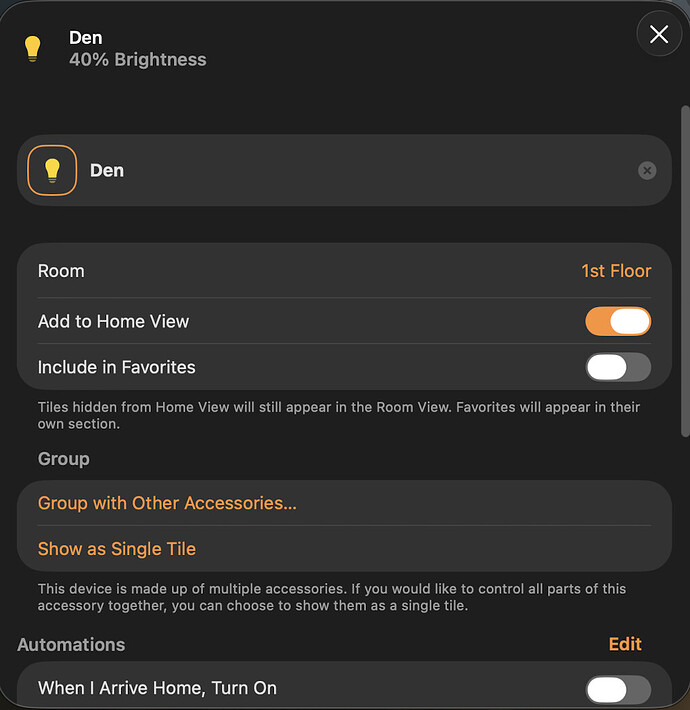
Task: Open the Den icon picker button
Action: (52, 171)
